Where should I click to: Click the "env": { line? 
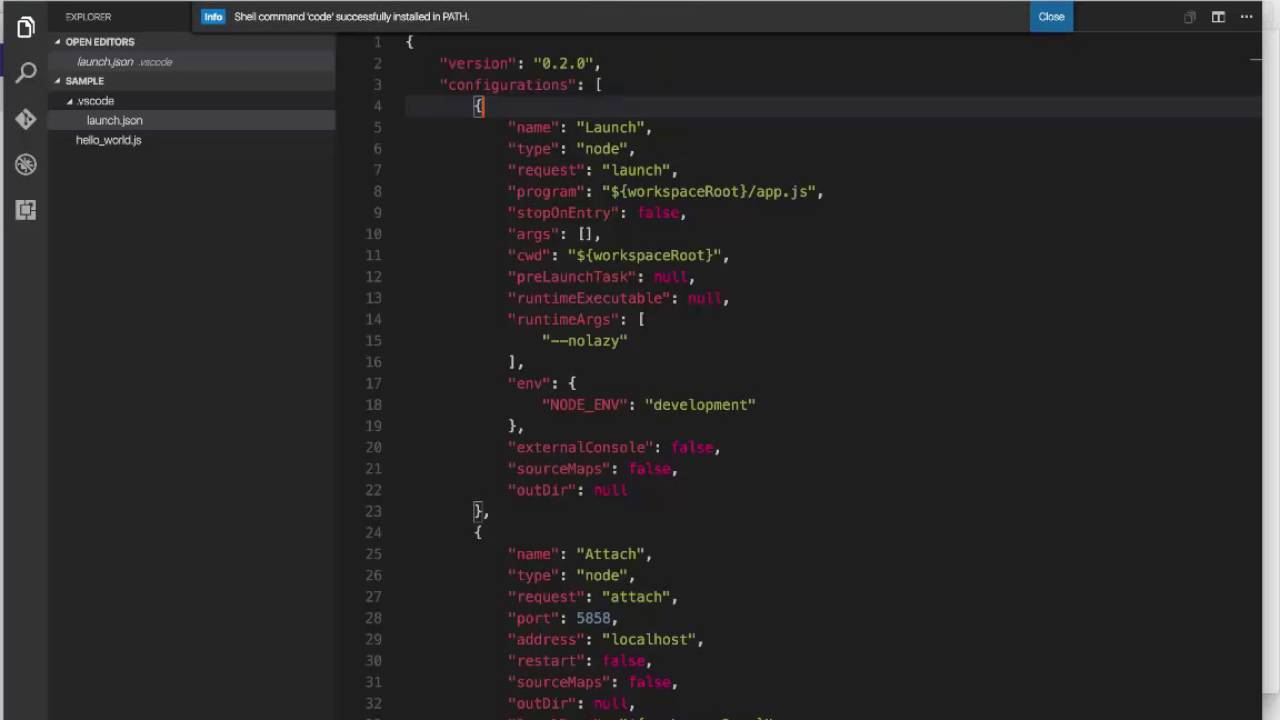(542, 383)
